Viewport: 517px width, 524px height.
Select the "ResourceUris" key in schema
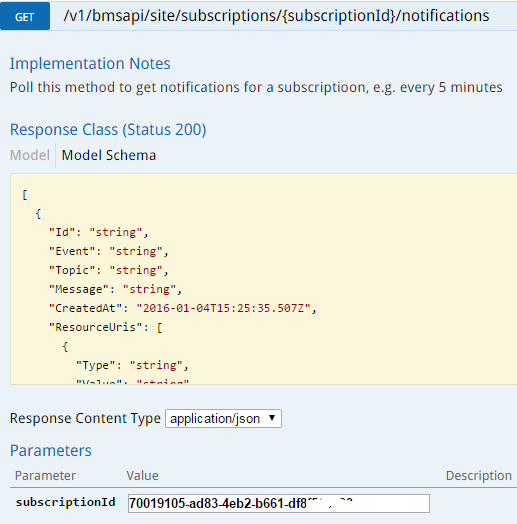pos(96,327)
